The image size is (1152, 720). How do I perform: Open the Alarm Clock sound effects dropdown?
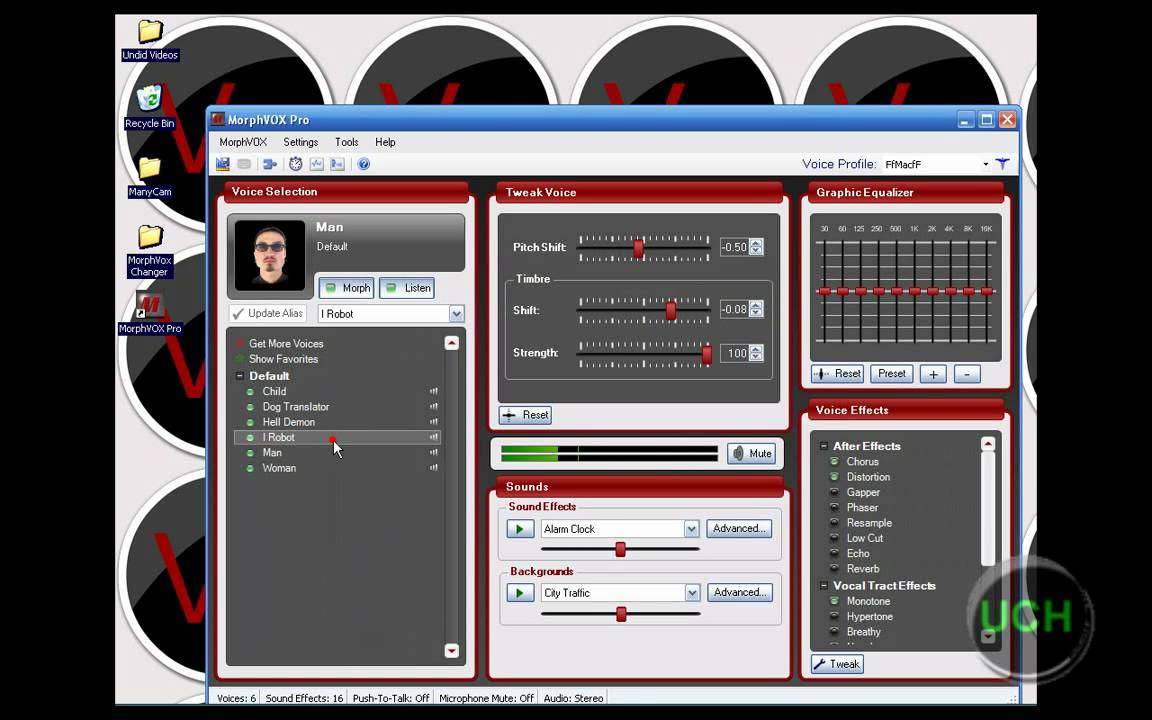tap(691, 529)
